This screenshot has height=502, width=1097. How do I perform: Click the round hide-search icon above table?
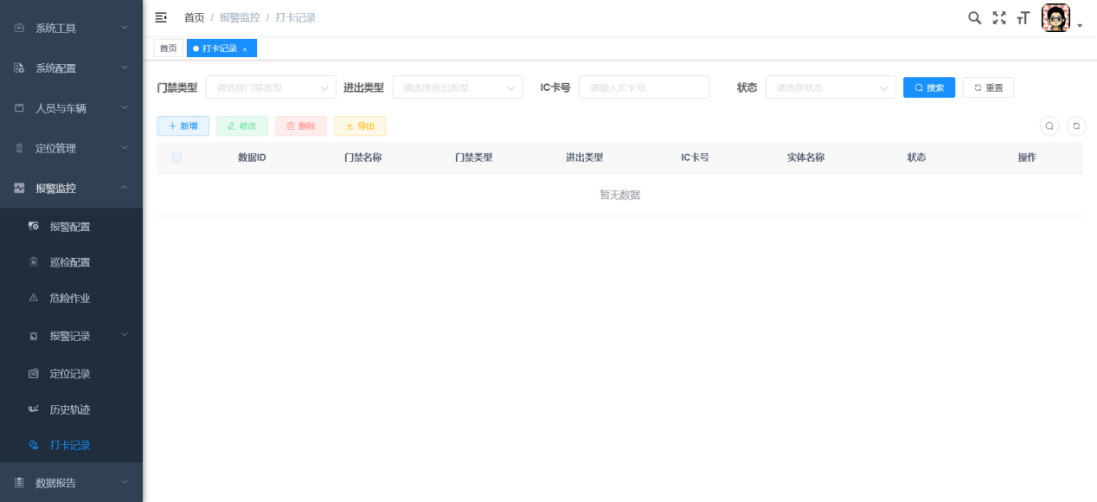click(1049, 126)
